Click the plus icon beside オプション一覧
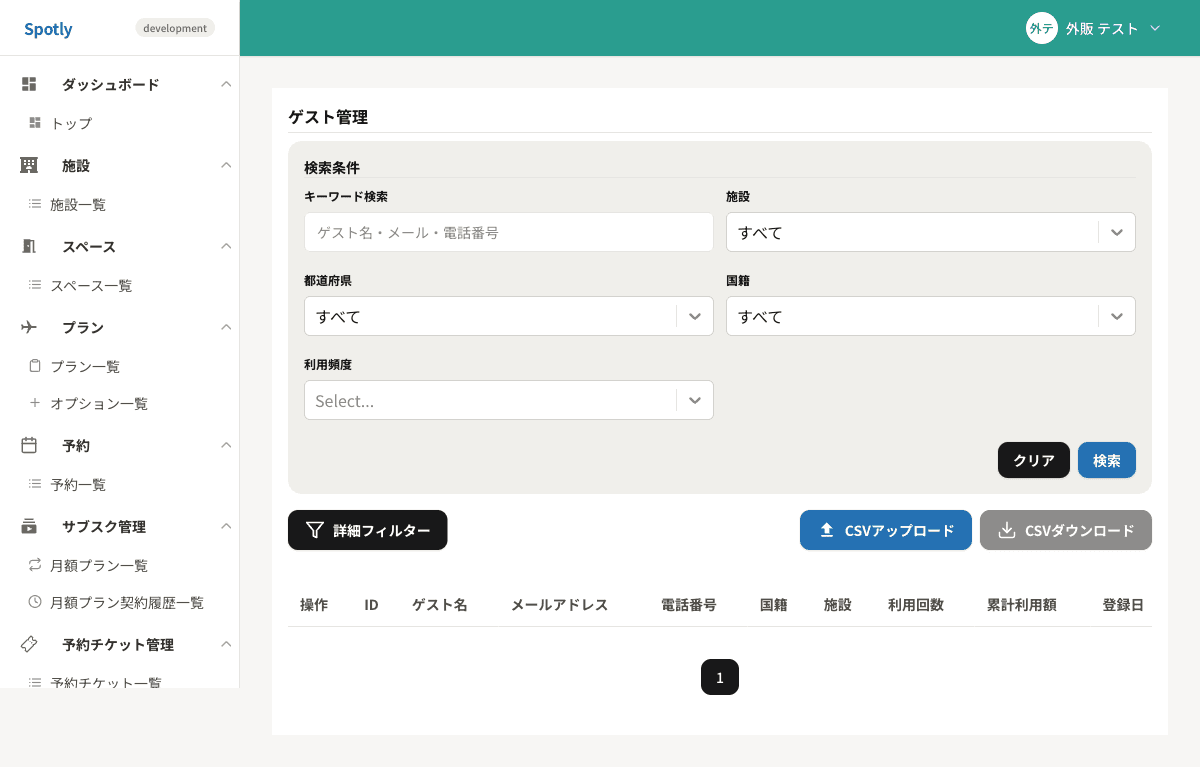The height and width of the screenshot is (767, 1200). click(x=35, y=403)
